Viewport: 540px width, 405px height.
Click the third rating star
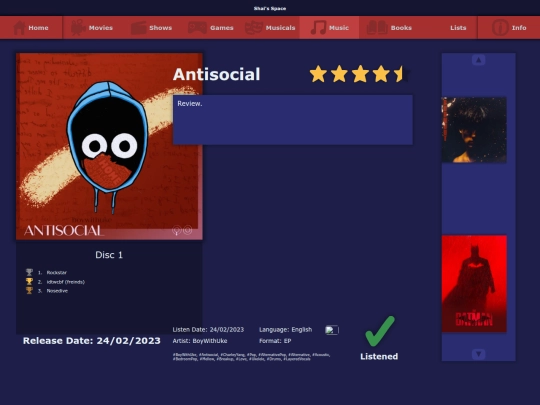click(x=360, y=74)
